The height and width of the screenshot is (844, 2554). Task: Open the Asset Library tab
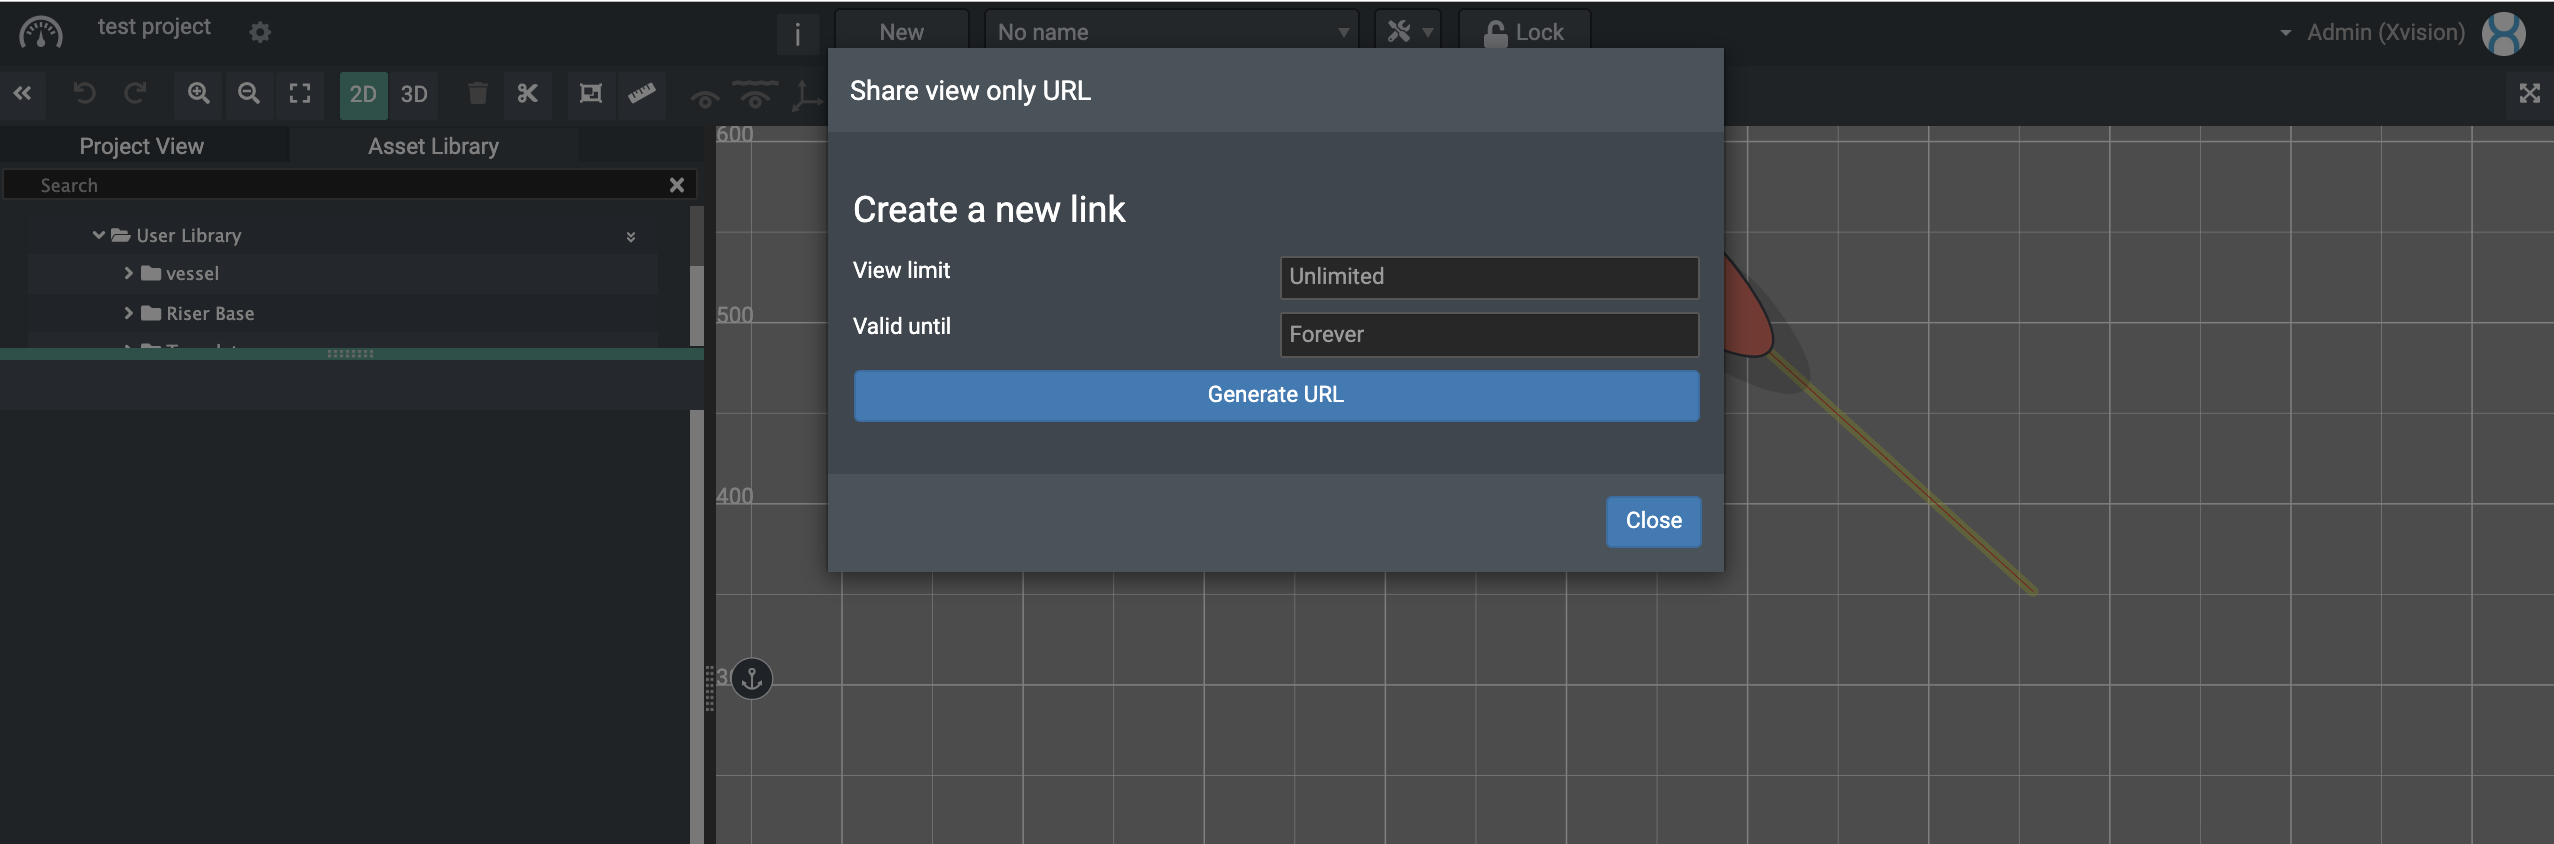pyautogui.click(x=433, y=146)
